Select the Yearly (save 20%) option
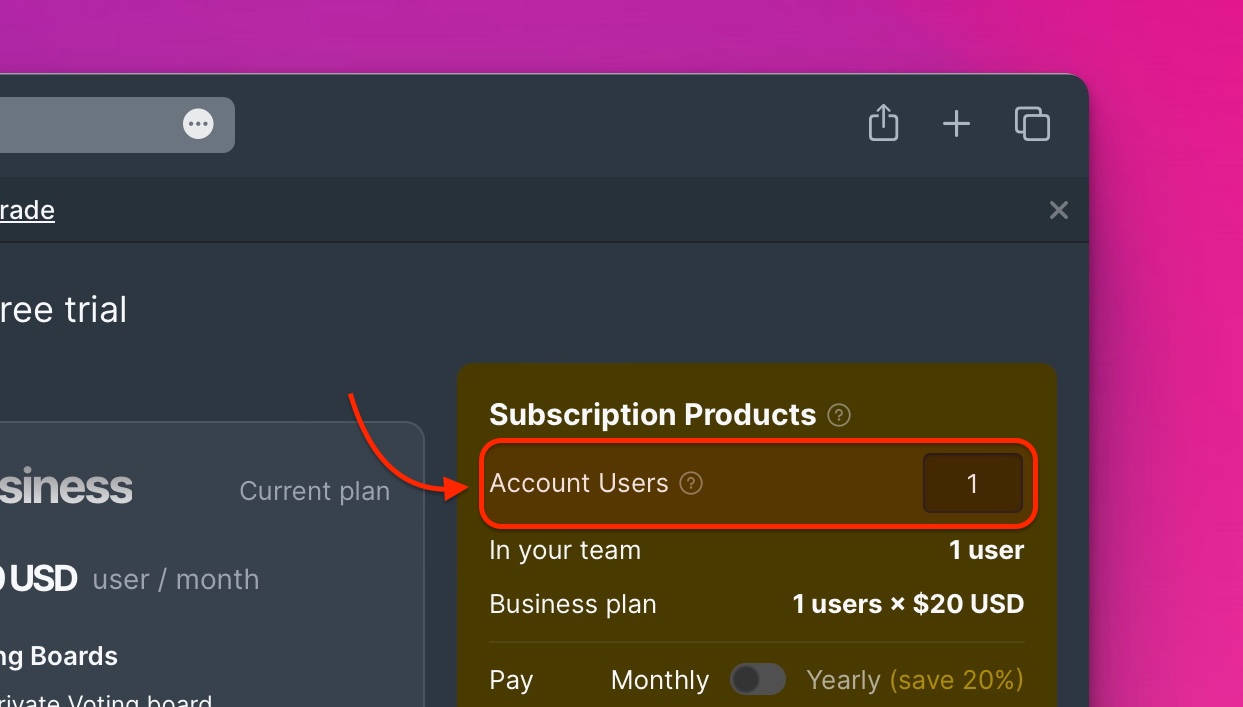Image resolution: width=1243 pixels, height=707 pixels. 915,681
